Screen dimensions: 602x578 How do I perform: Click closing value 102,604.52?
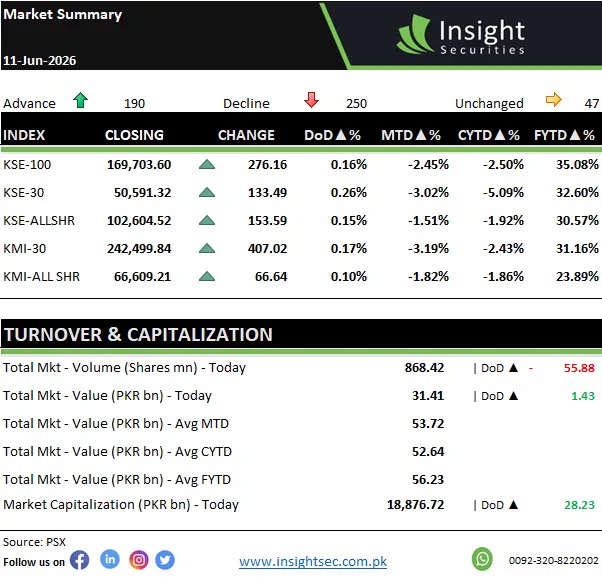139,220
